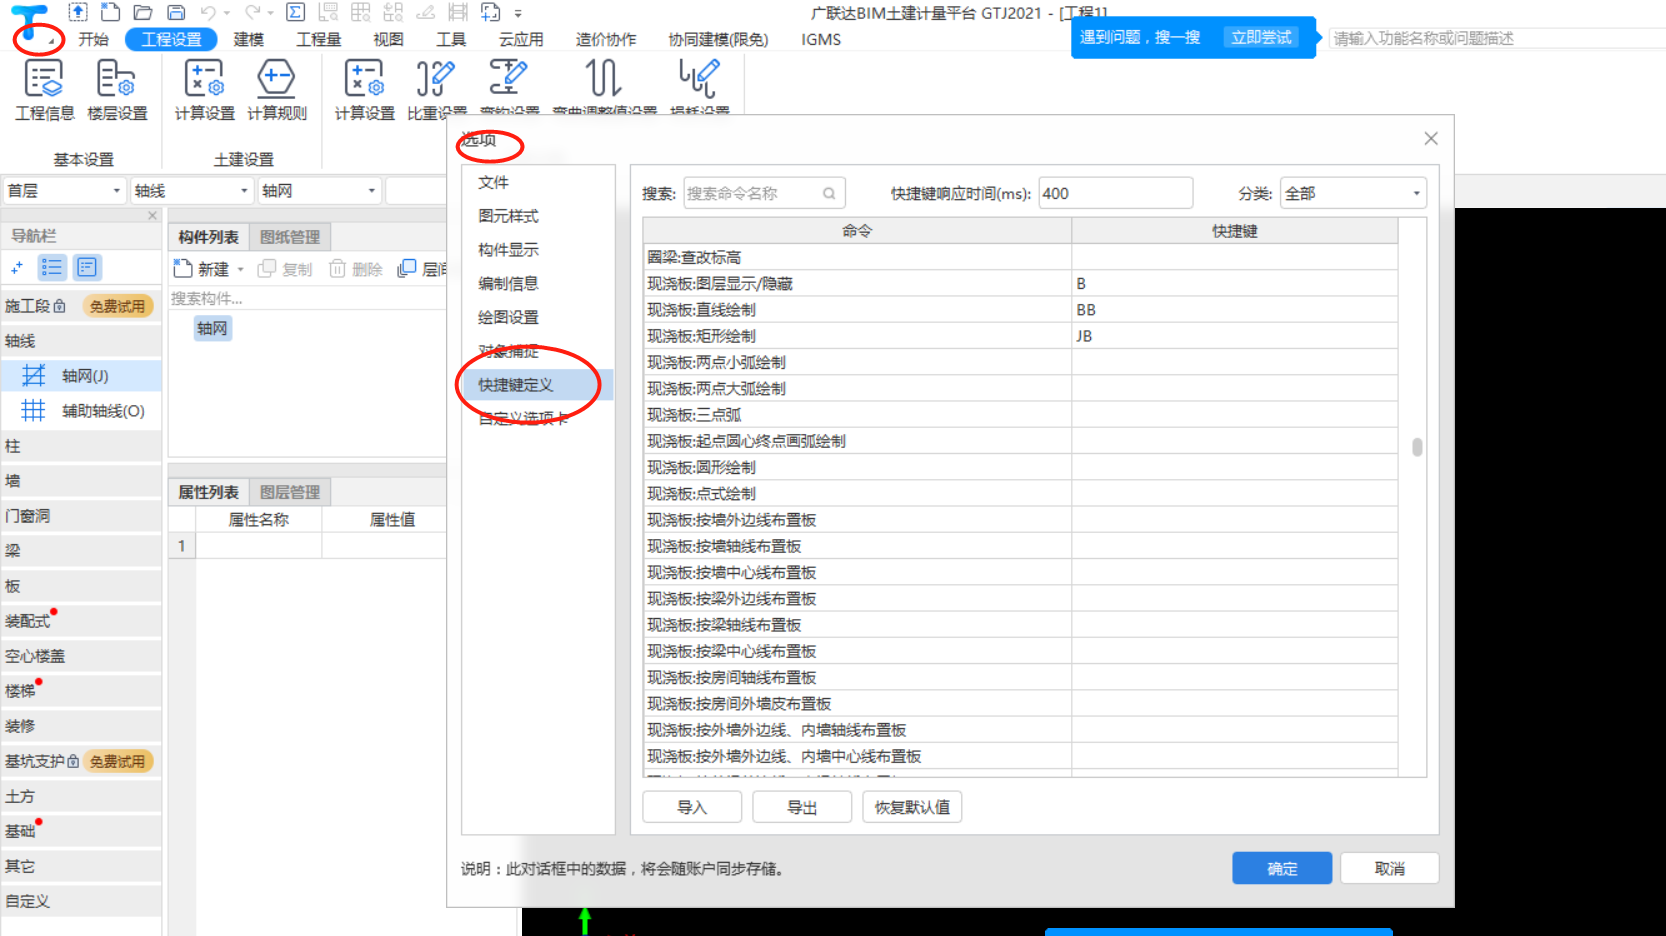Screen dimensions: 1666x936
Task: Click the navigation bar add/sparkle icon
Action: click(x=17, y=267)
